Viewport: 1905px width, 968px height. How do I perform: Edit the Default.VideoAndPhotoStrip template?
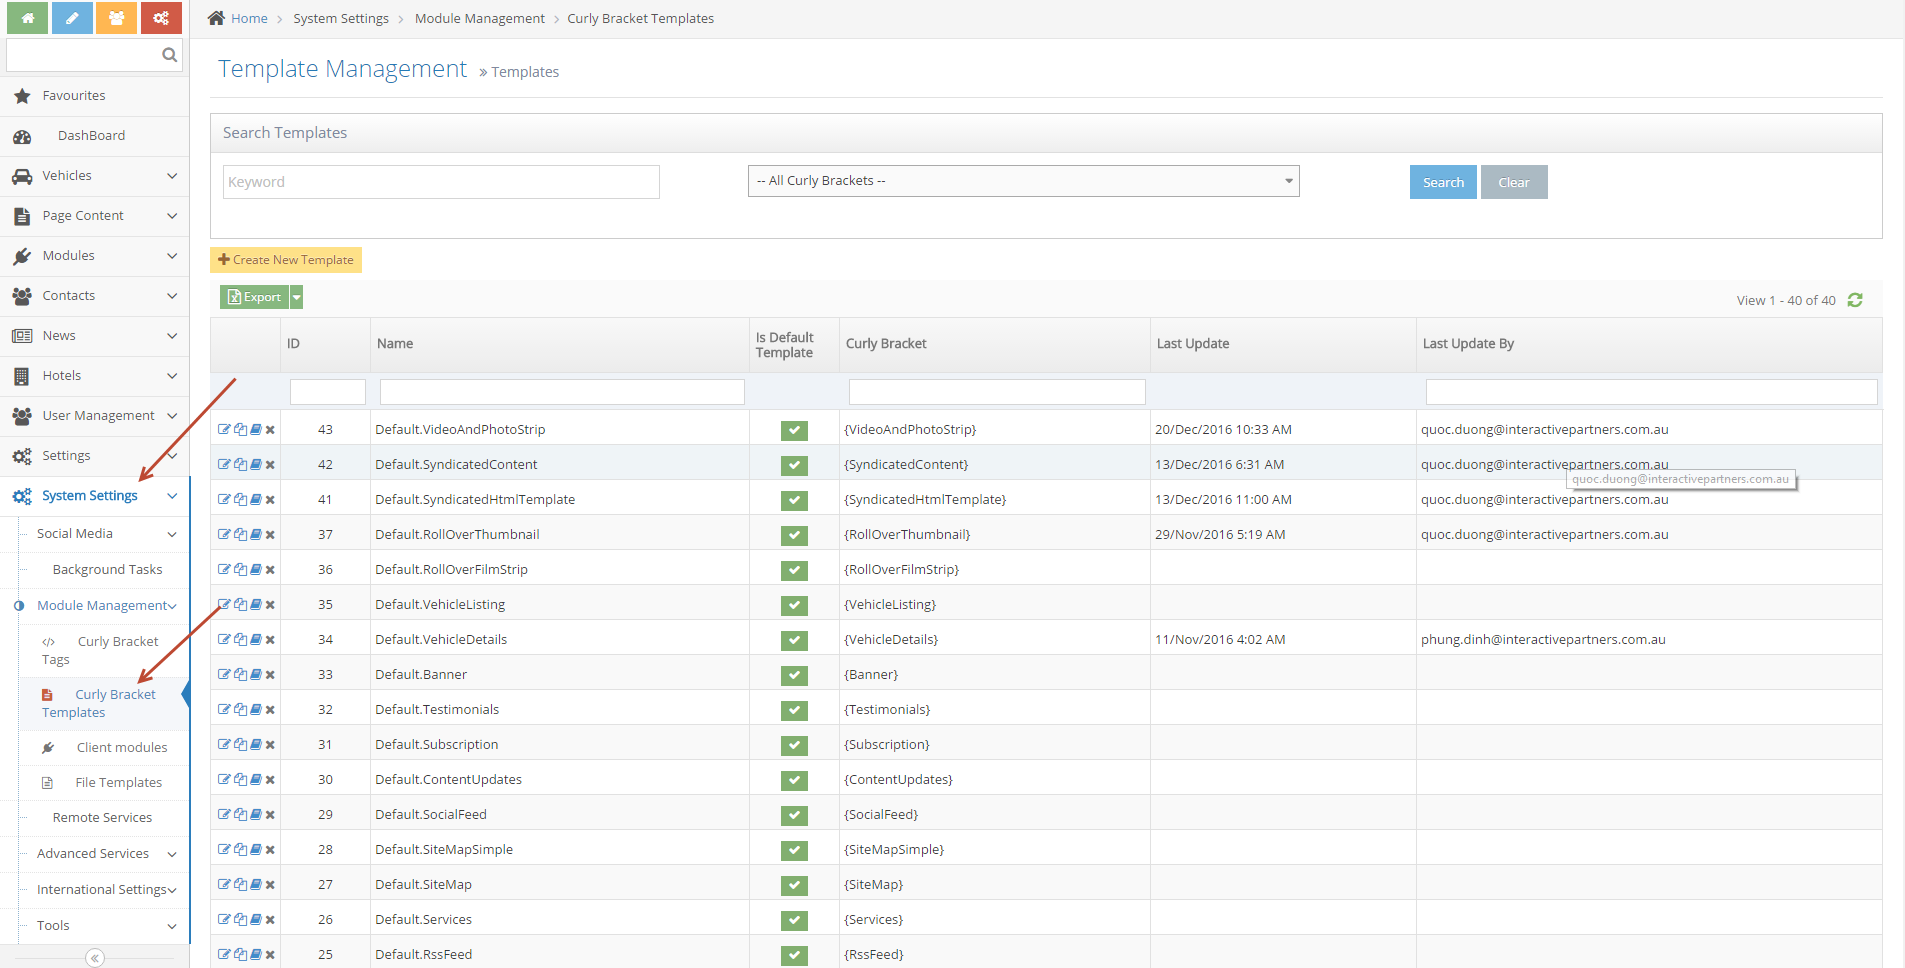pos(224,429)
